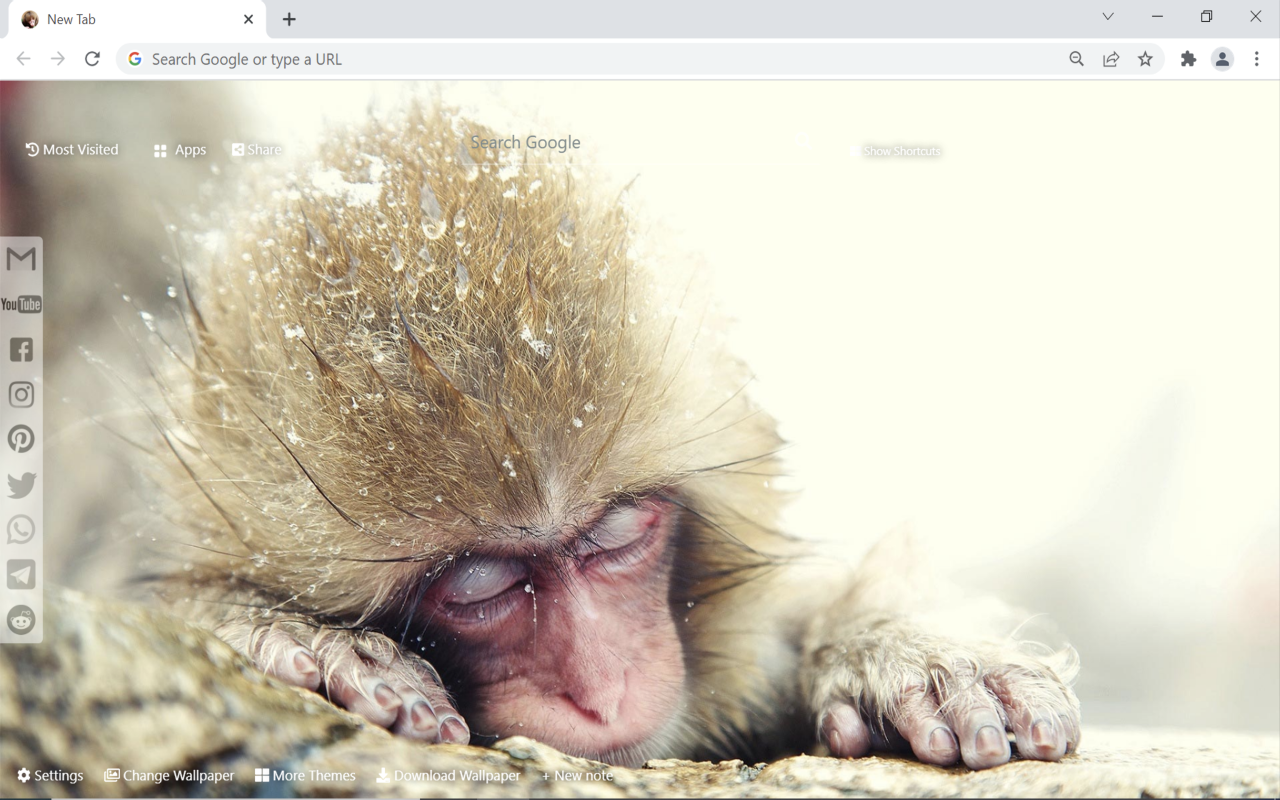Add a note with New note
1280x800 pixels.
[577, 776]
